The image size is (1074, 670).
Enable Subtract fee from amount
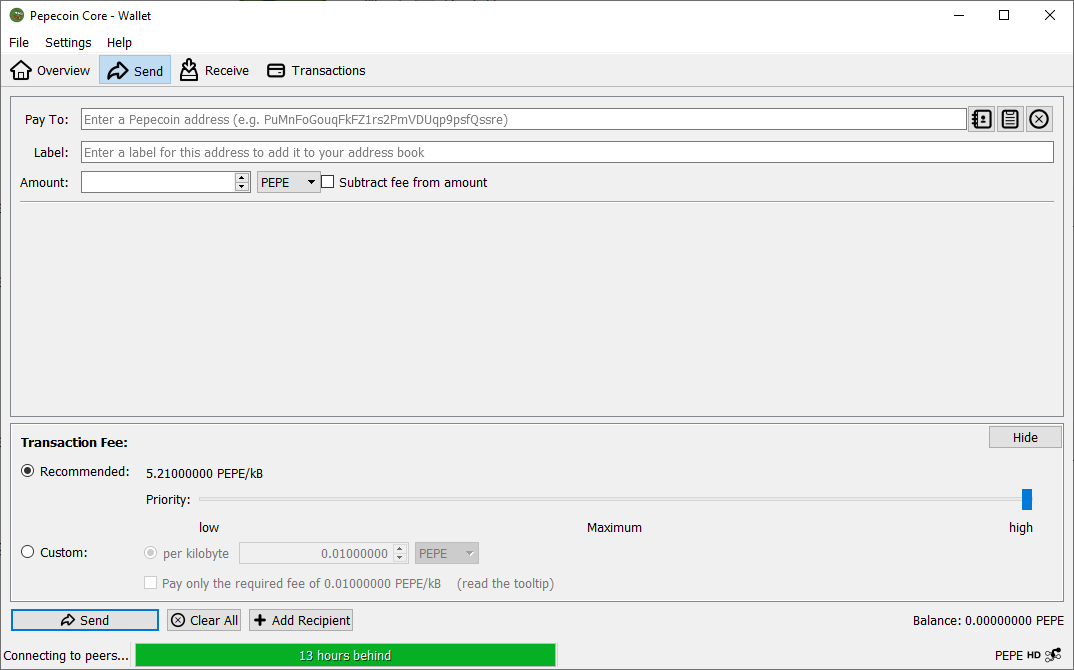327,182
